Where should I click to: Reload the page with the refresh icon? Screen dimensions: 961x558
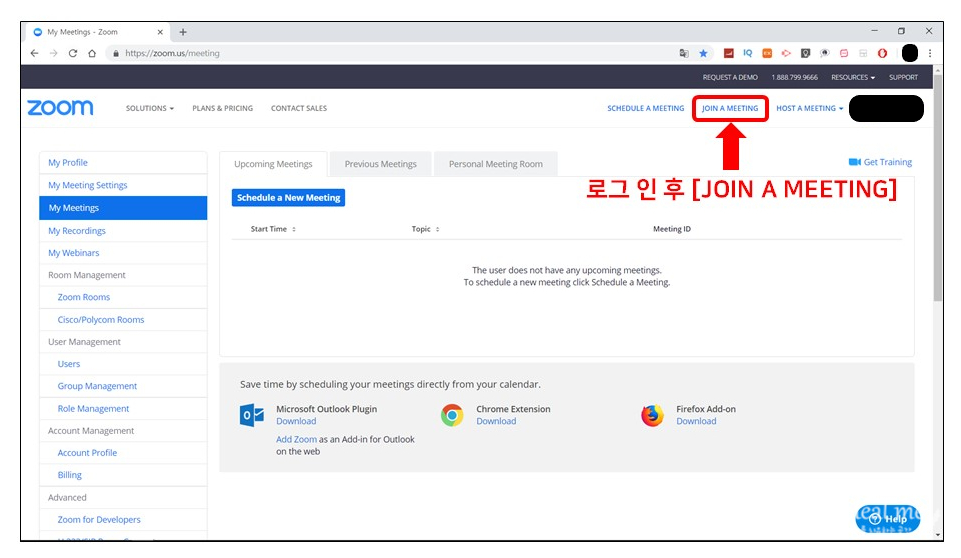[x=73, y=53]
